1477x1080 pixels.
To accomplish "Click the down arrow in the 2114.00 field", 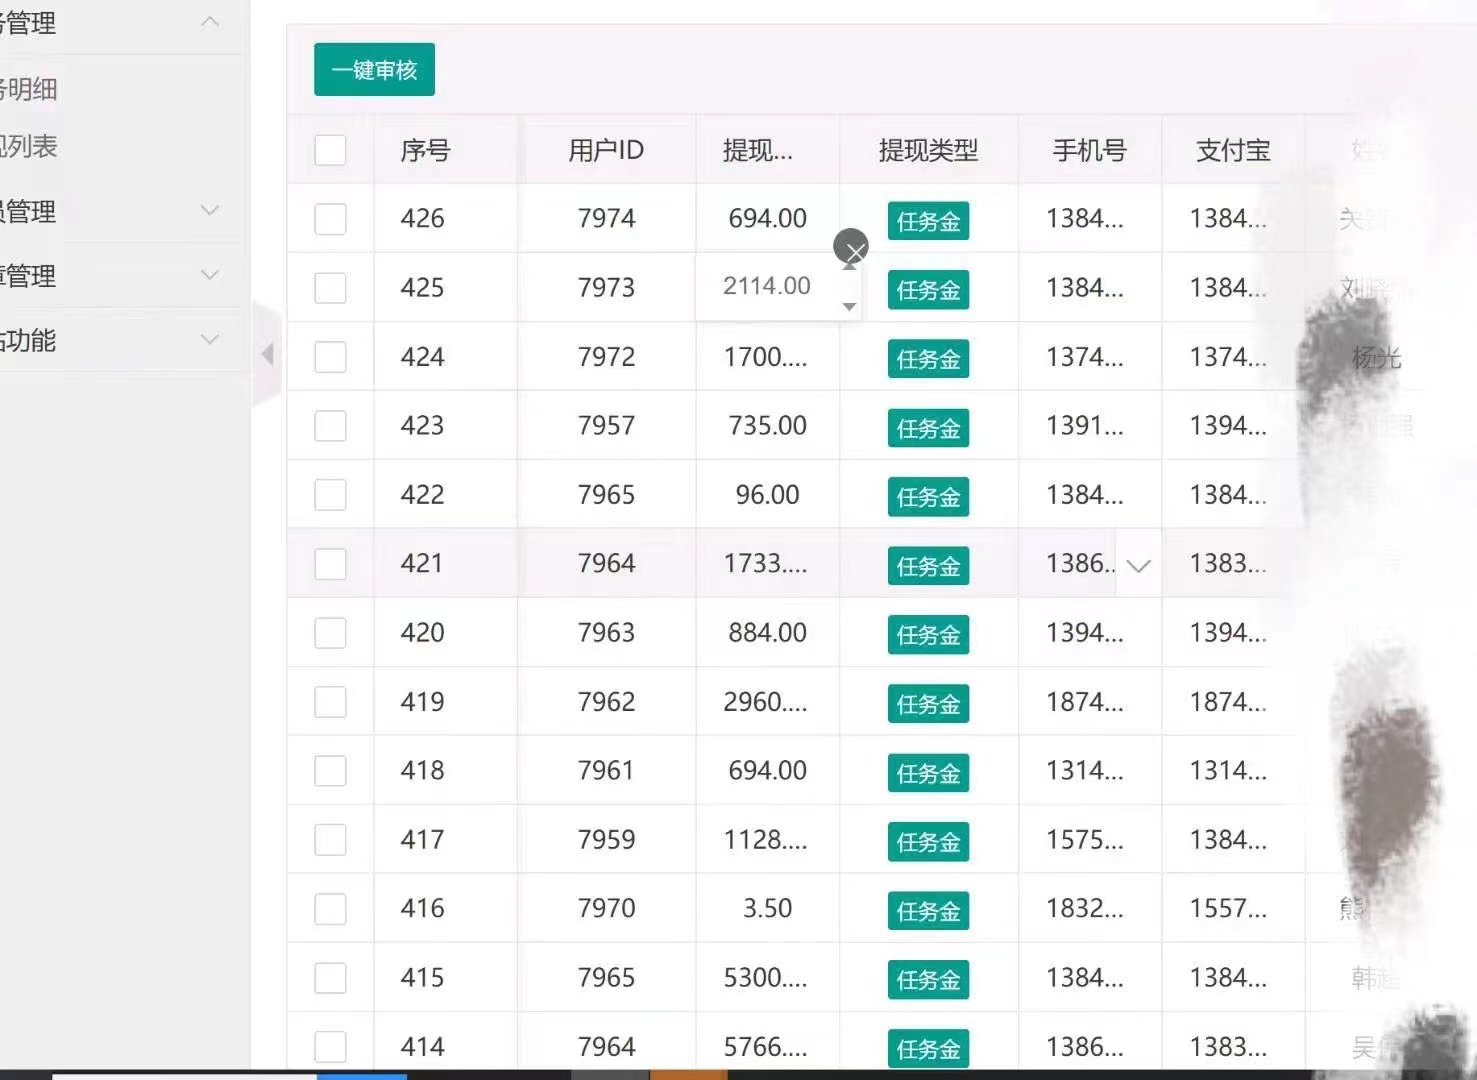I will pos(849,307).
